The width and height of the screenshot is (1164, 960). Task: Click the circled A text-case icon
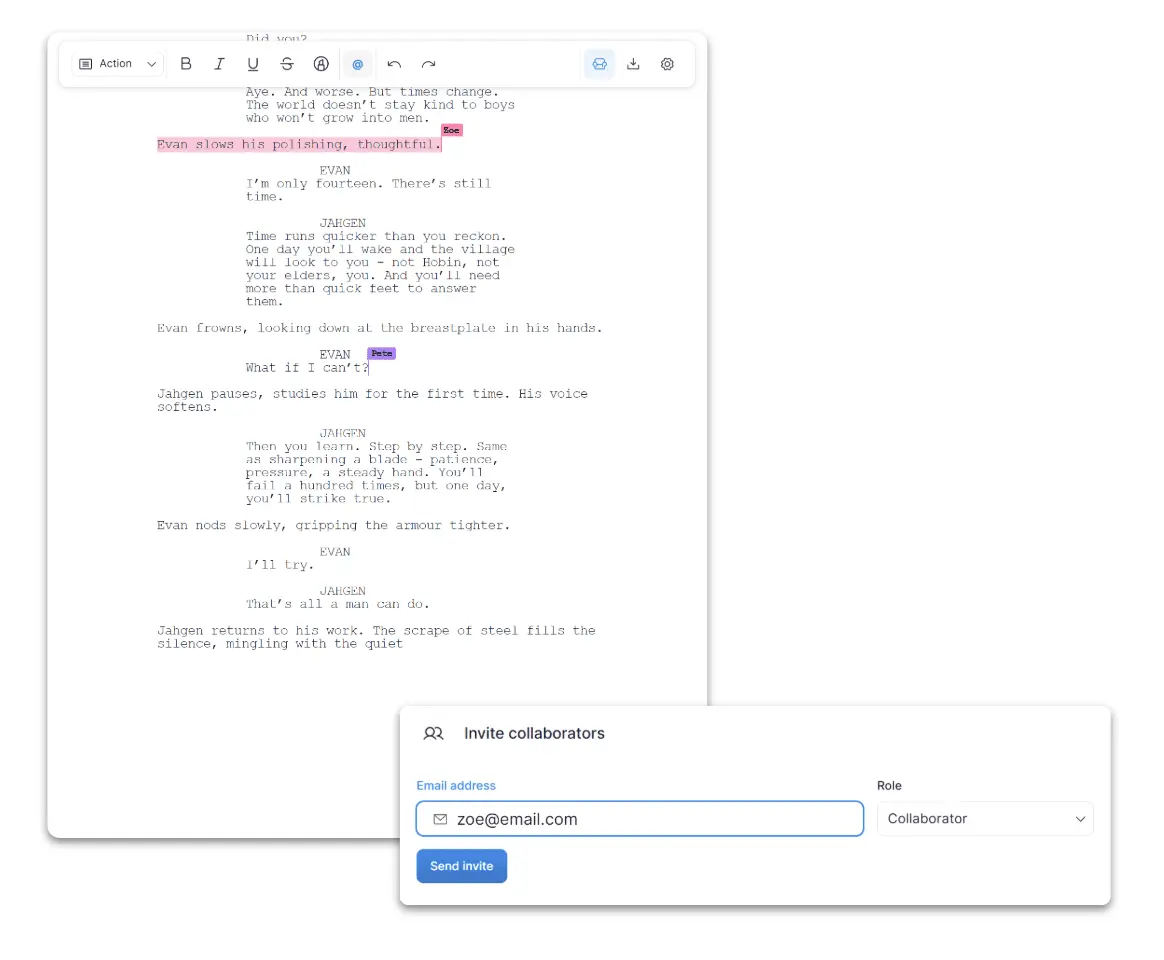pos(321,64)
